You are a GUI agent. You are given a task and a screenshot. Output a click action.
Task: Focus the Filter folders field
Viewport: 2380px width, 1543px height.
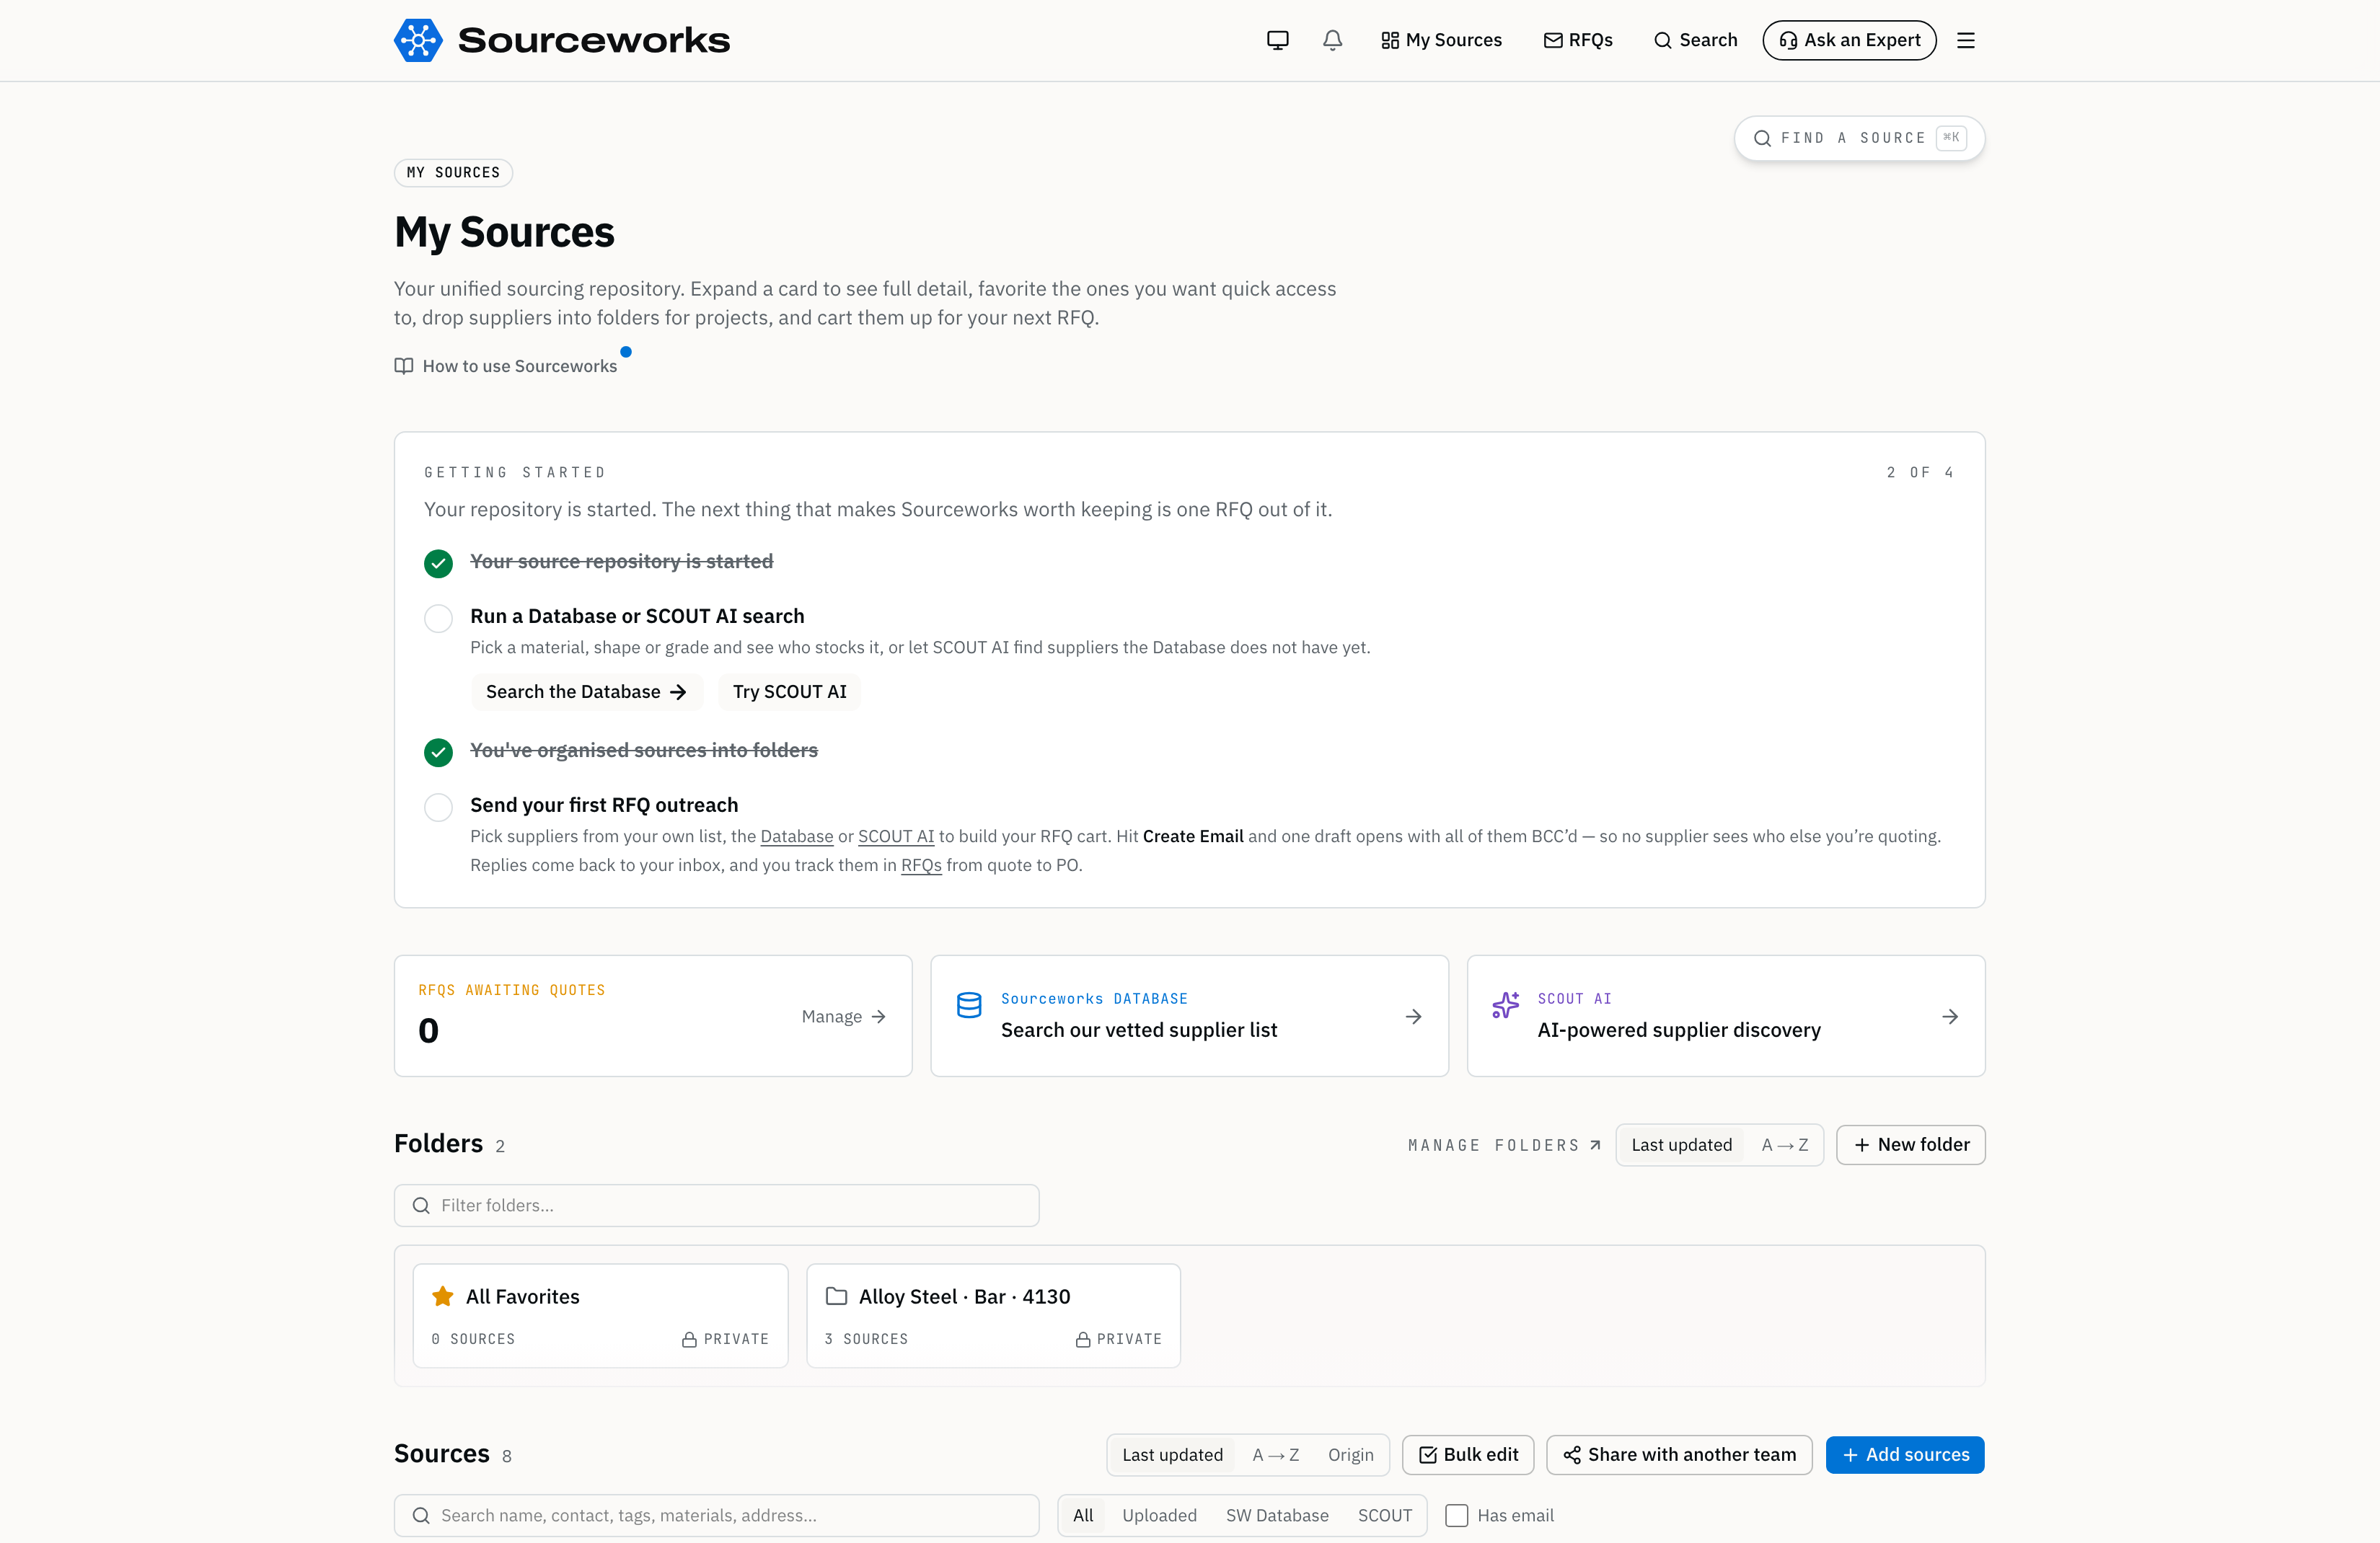[716, 1205]
